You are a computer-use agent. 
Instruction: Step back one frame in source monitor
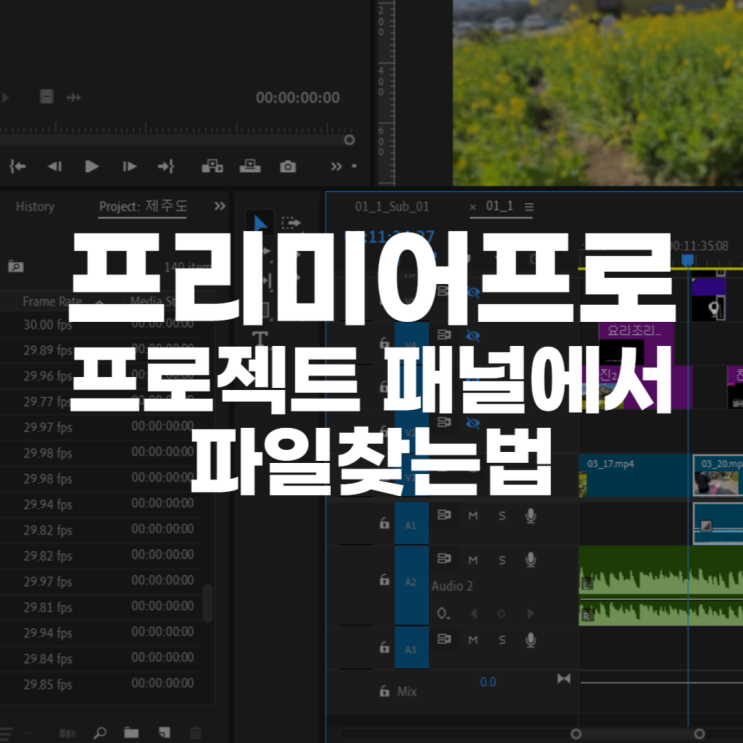(x=55, y=166)
